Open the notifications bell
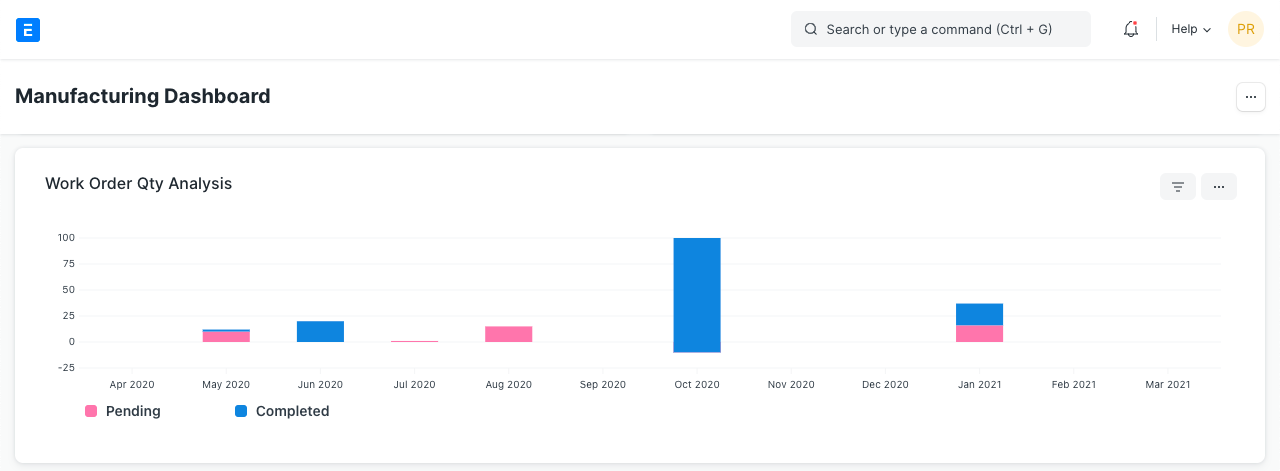 [1131, 30]
